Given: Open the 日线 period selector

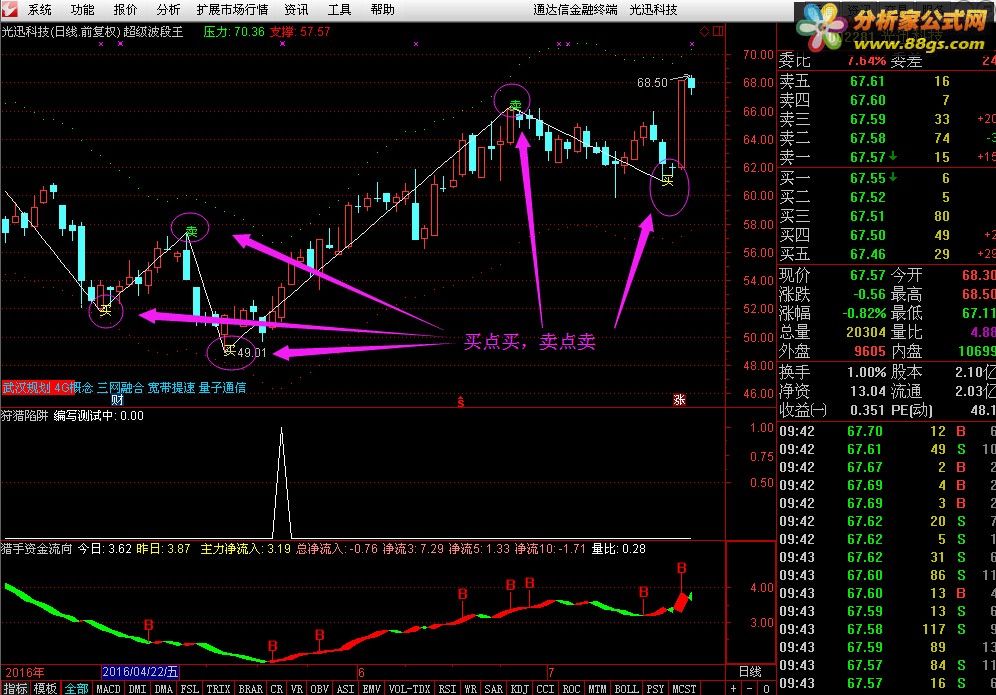Looking at the screenshot, I should [x=750, y=671].
